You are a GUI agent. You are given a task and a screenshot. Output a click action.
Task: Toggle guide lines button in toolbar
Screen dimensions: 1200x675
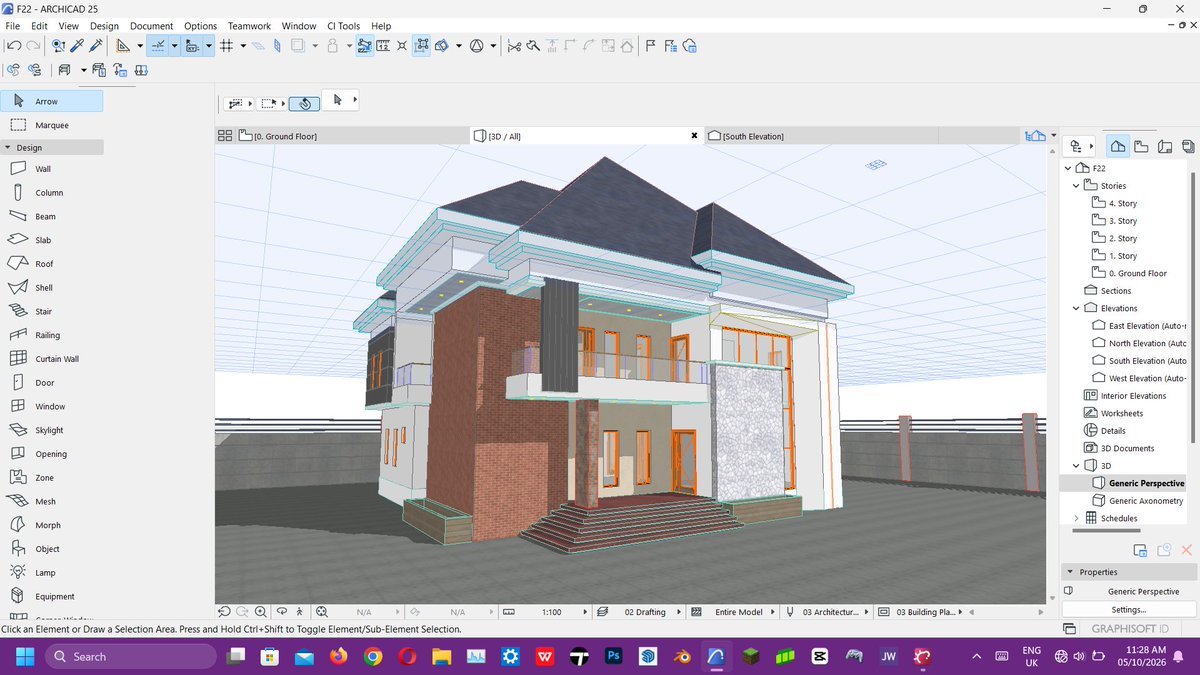157,45
